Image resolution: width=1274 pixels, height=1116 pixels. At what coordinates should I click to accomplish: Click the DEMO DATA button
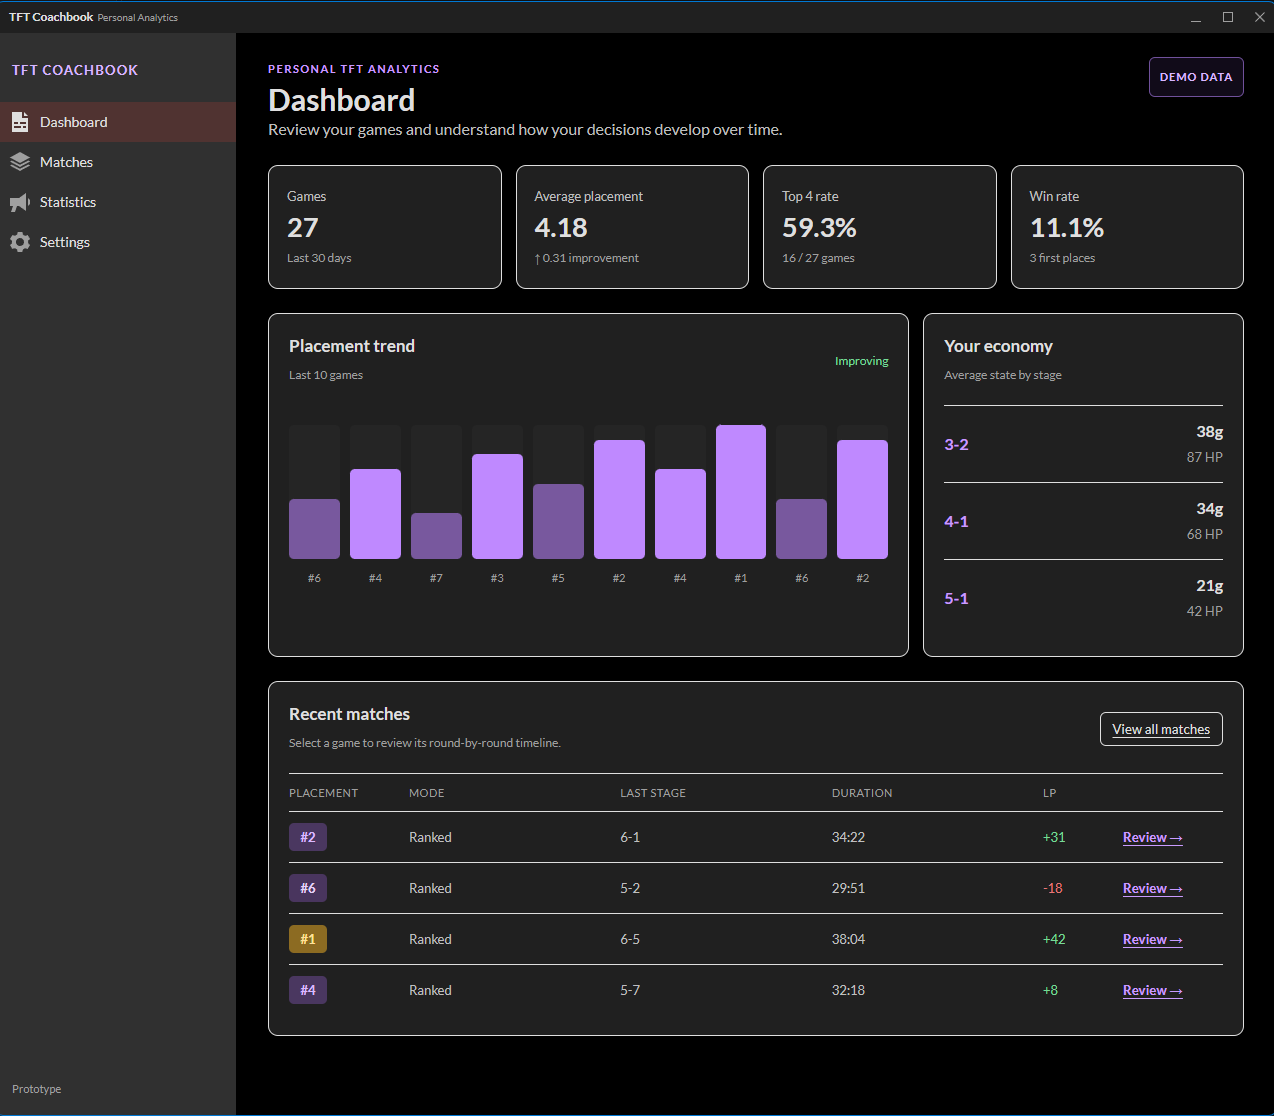tap(1196, 77)
